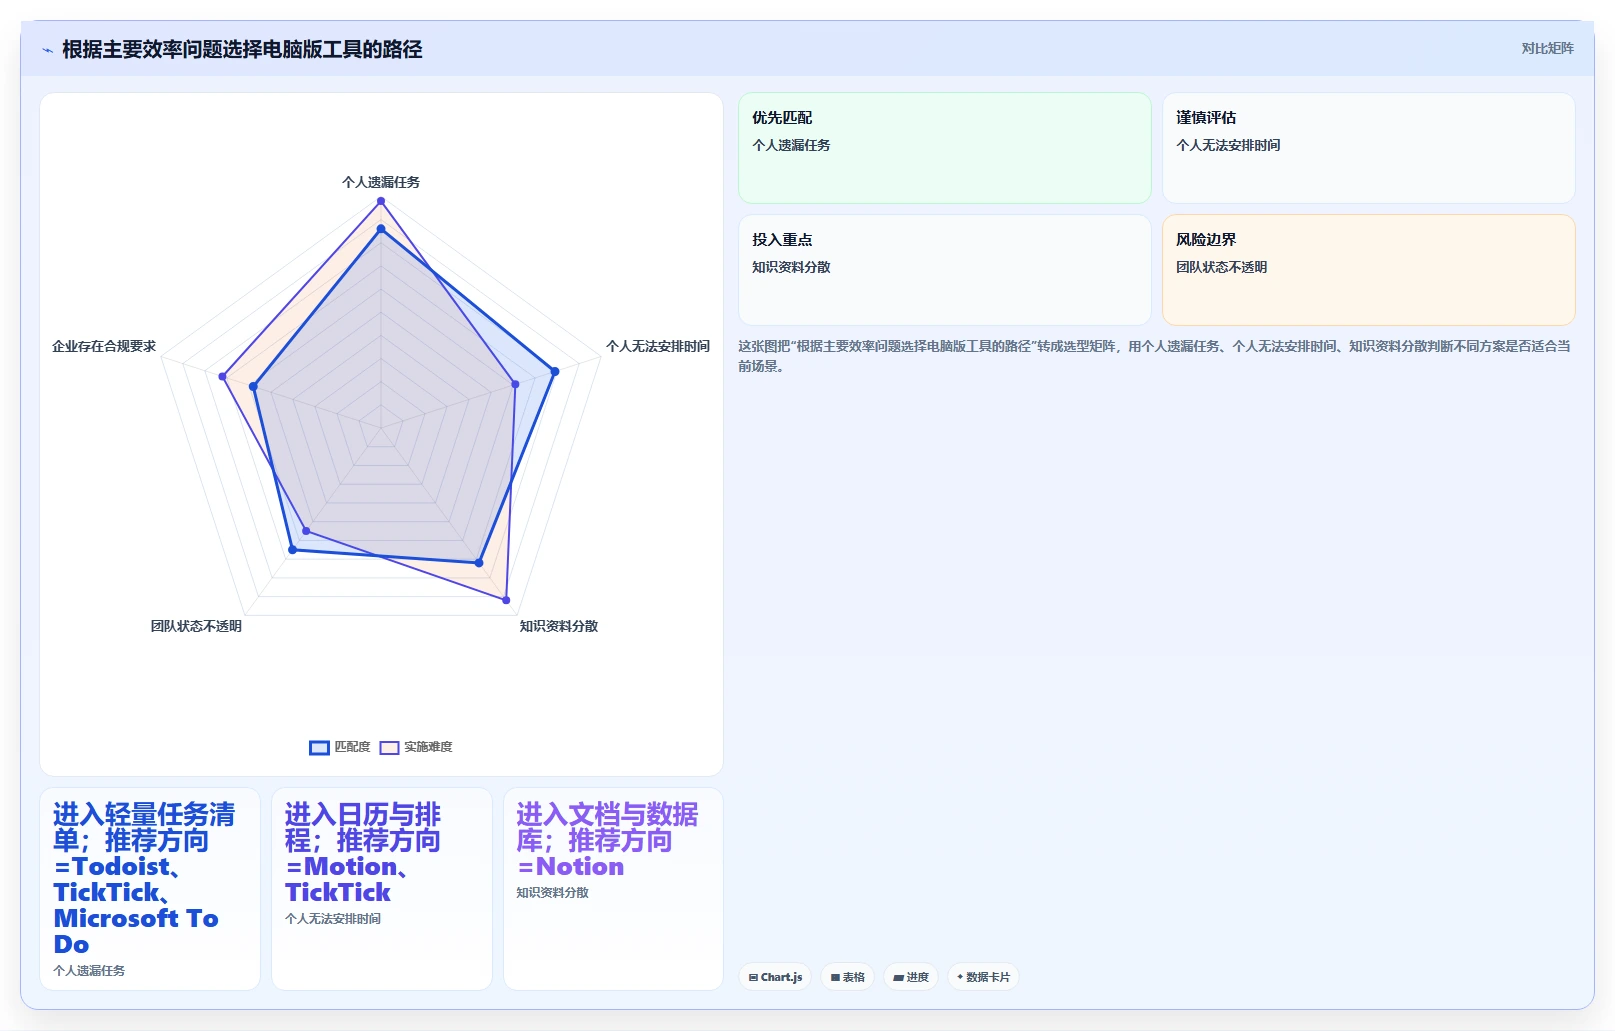1615x1031 pixels.
Task: Select the 投入重点 card heading
Action: [782, 239]
